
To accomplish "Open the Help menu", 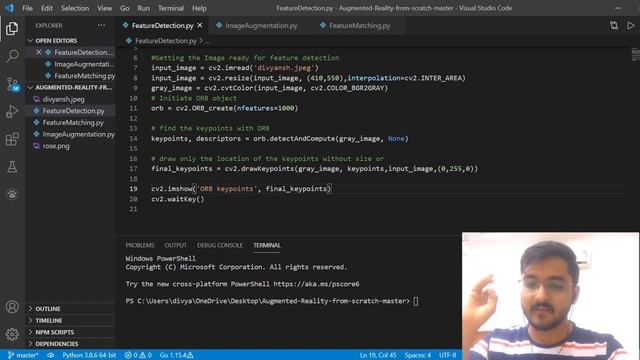I will (199, 8).
